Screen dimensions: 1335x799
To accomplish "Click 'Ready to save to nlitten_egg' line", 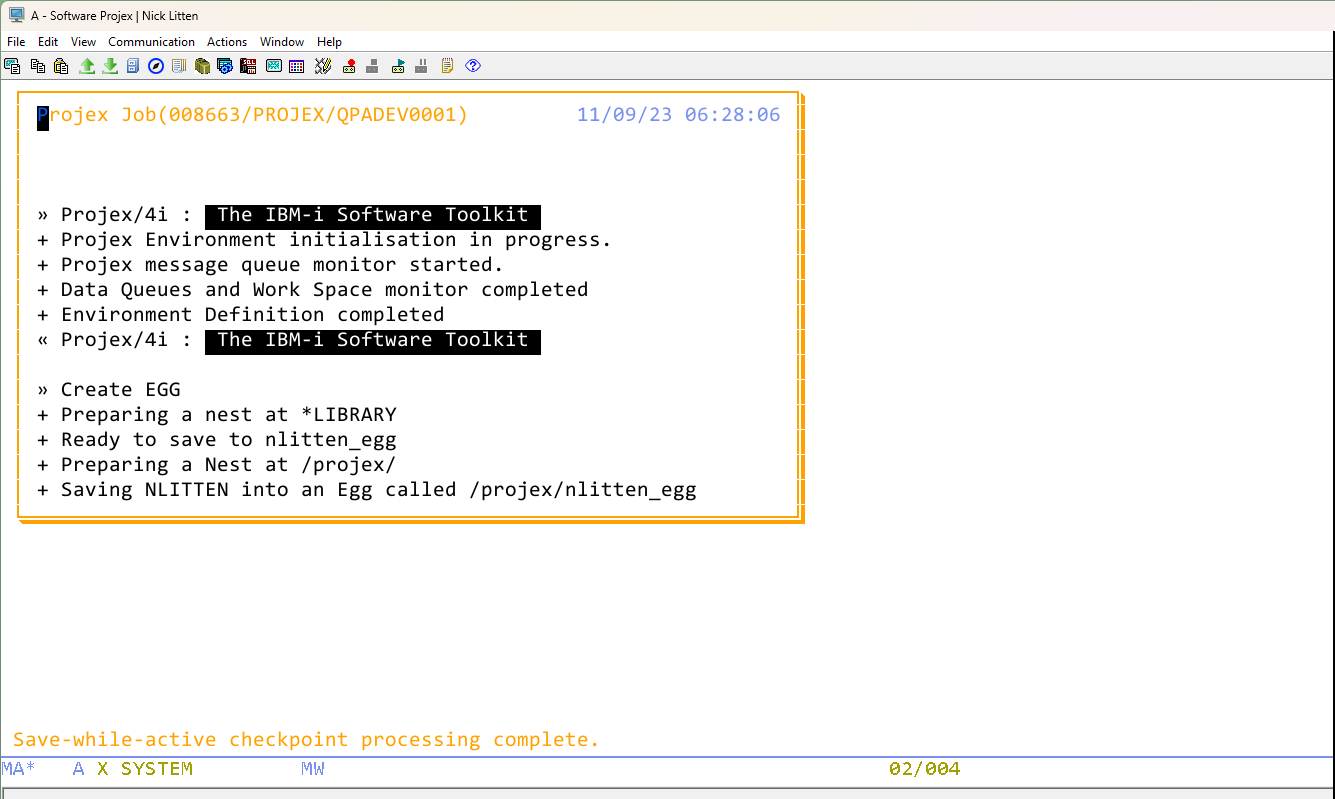I will point(217,440).
